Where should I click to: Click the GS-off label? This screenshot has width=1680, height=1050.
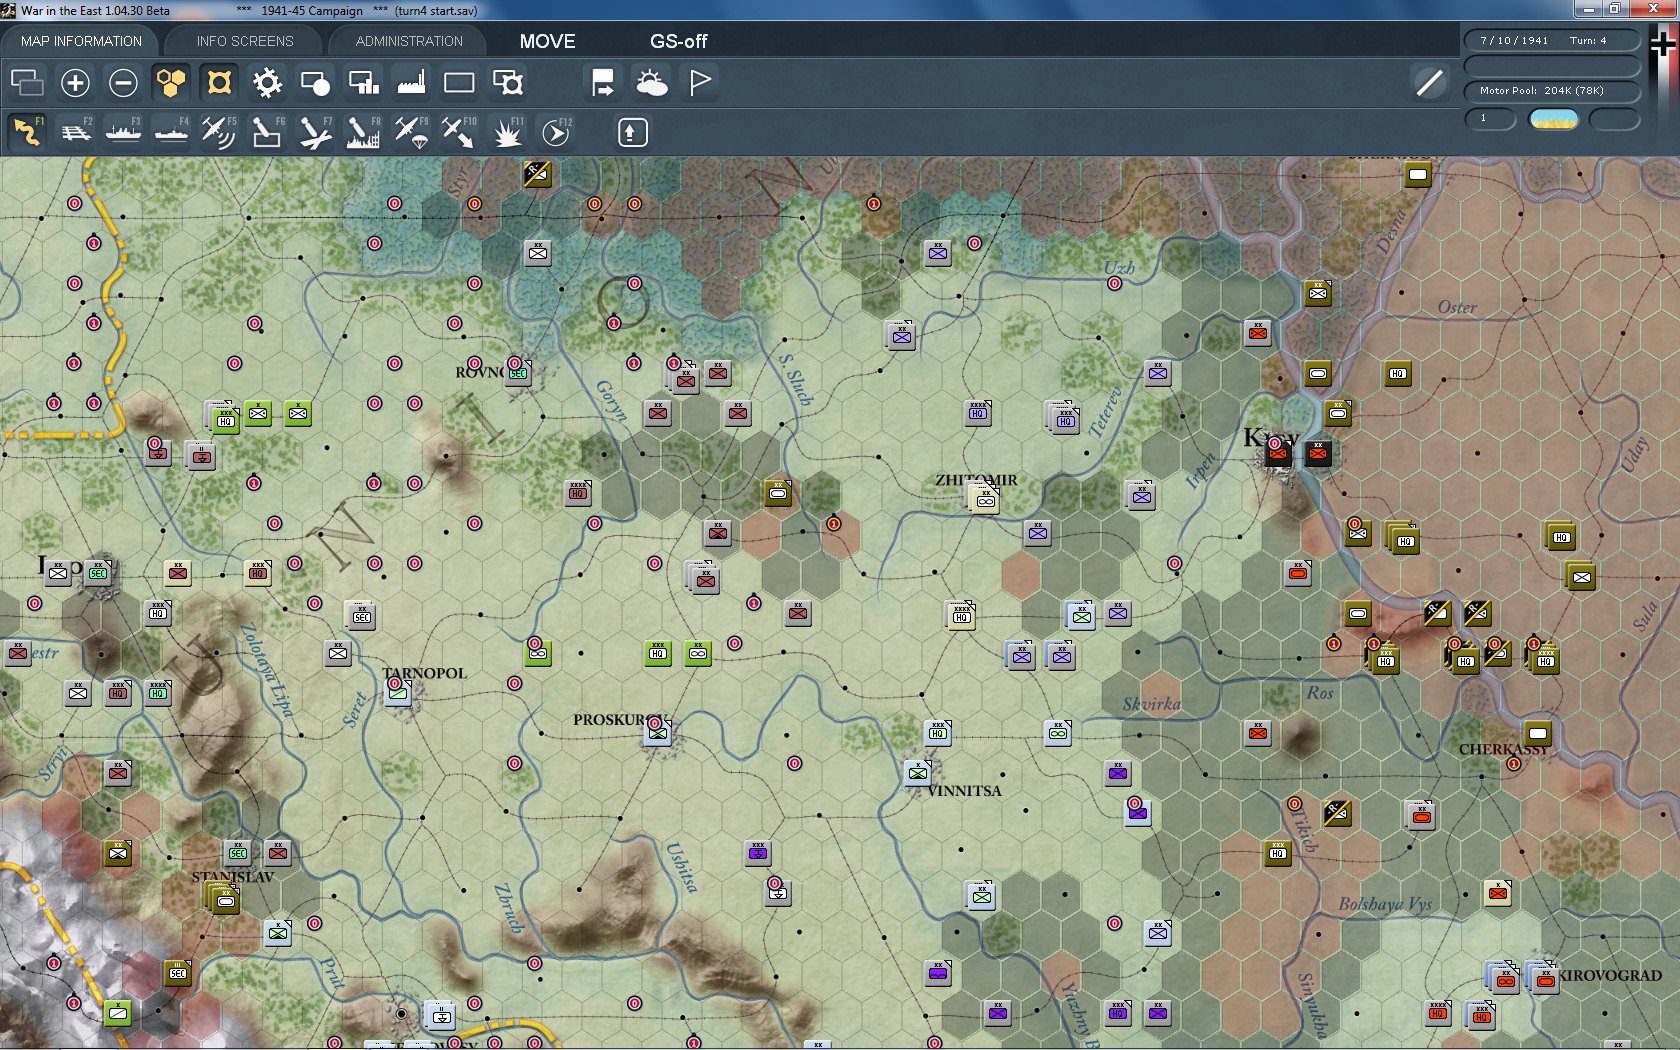678,41
